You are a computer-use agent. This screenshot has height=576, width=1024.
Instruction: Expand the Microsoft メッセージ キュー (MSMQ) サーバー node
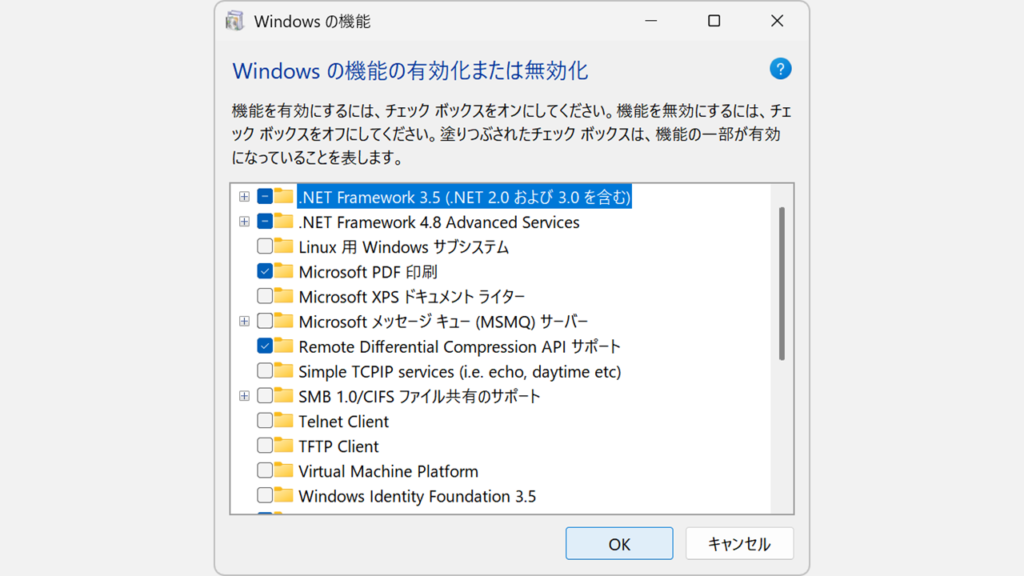coord(244,321)
